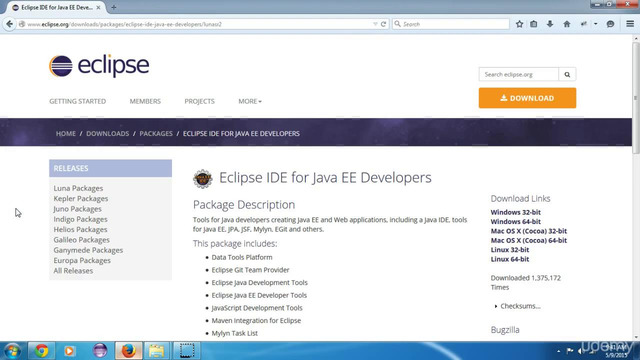Open All Releases link
This screenshot has width=640, height=360.
[x=73, y=271]
